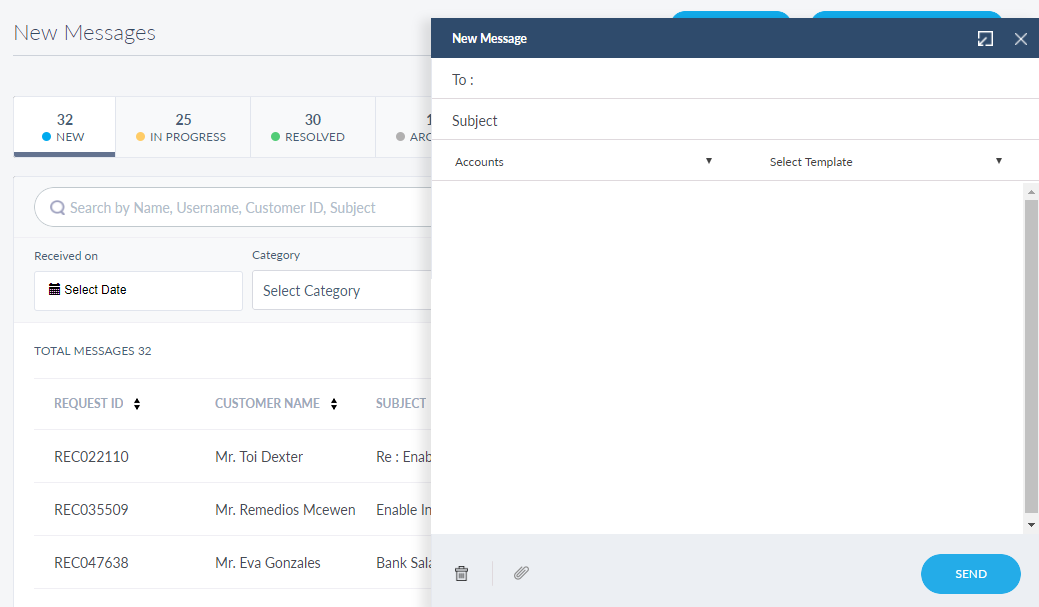Sort by Request ID column arrows
The image size is (1039, 607).
click(137, 404)
